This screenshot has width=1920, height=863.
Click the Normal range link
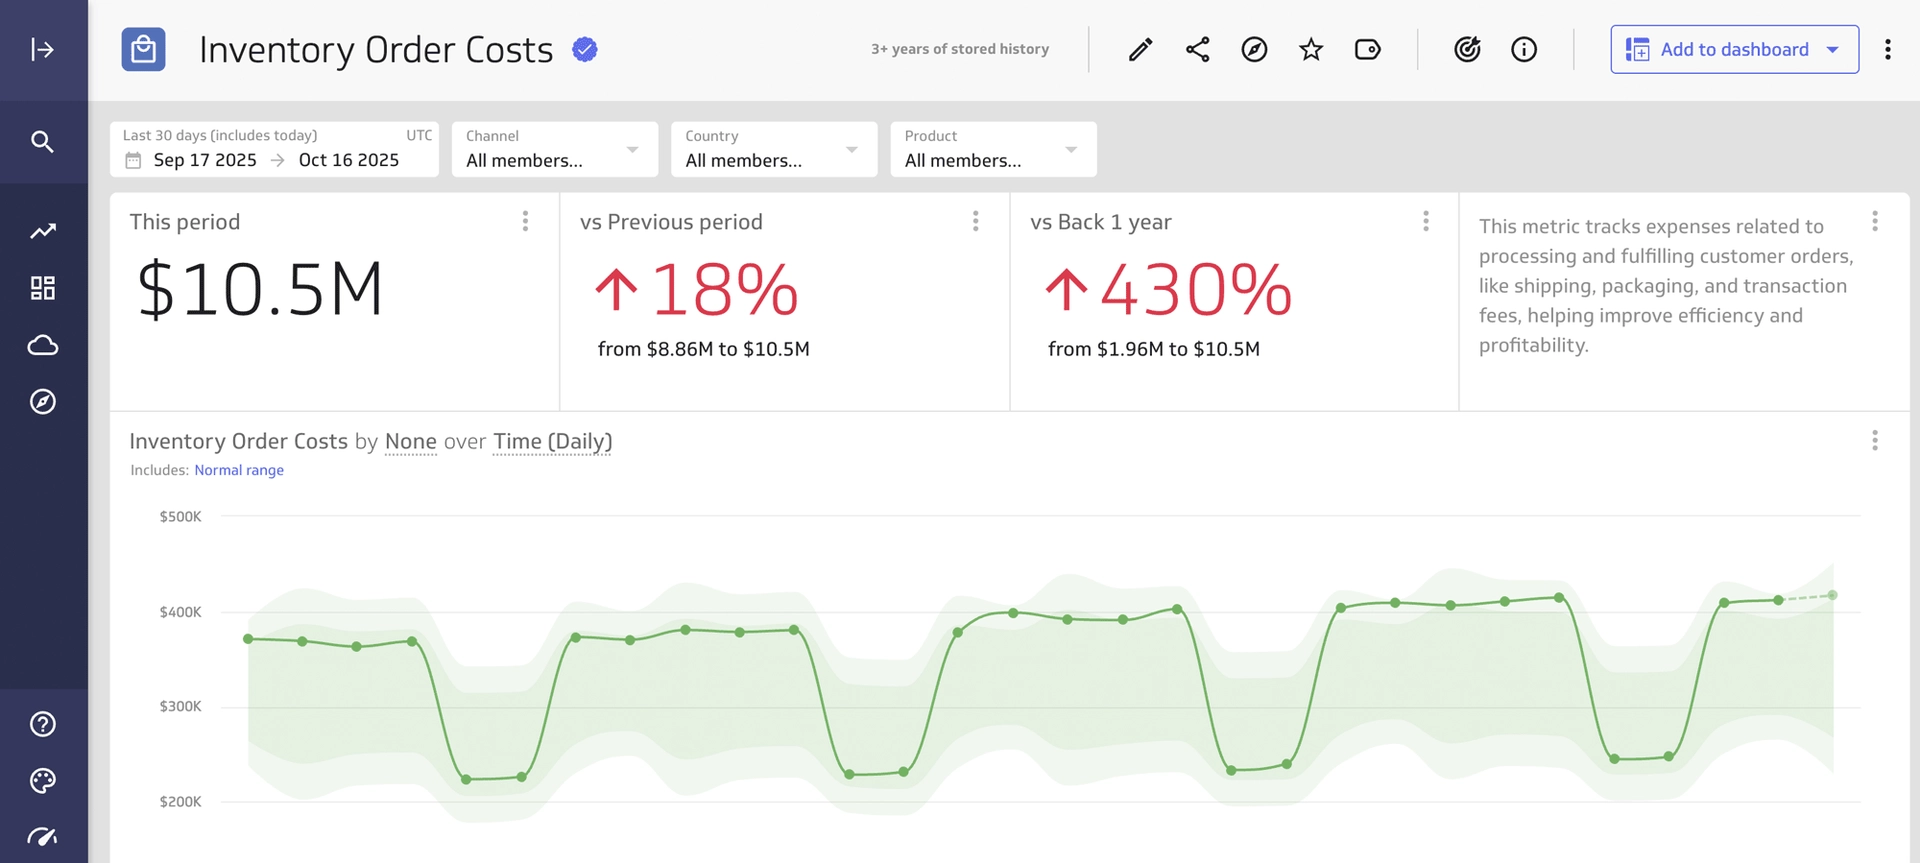(x=239, y=470)
